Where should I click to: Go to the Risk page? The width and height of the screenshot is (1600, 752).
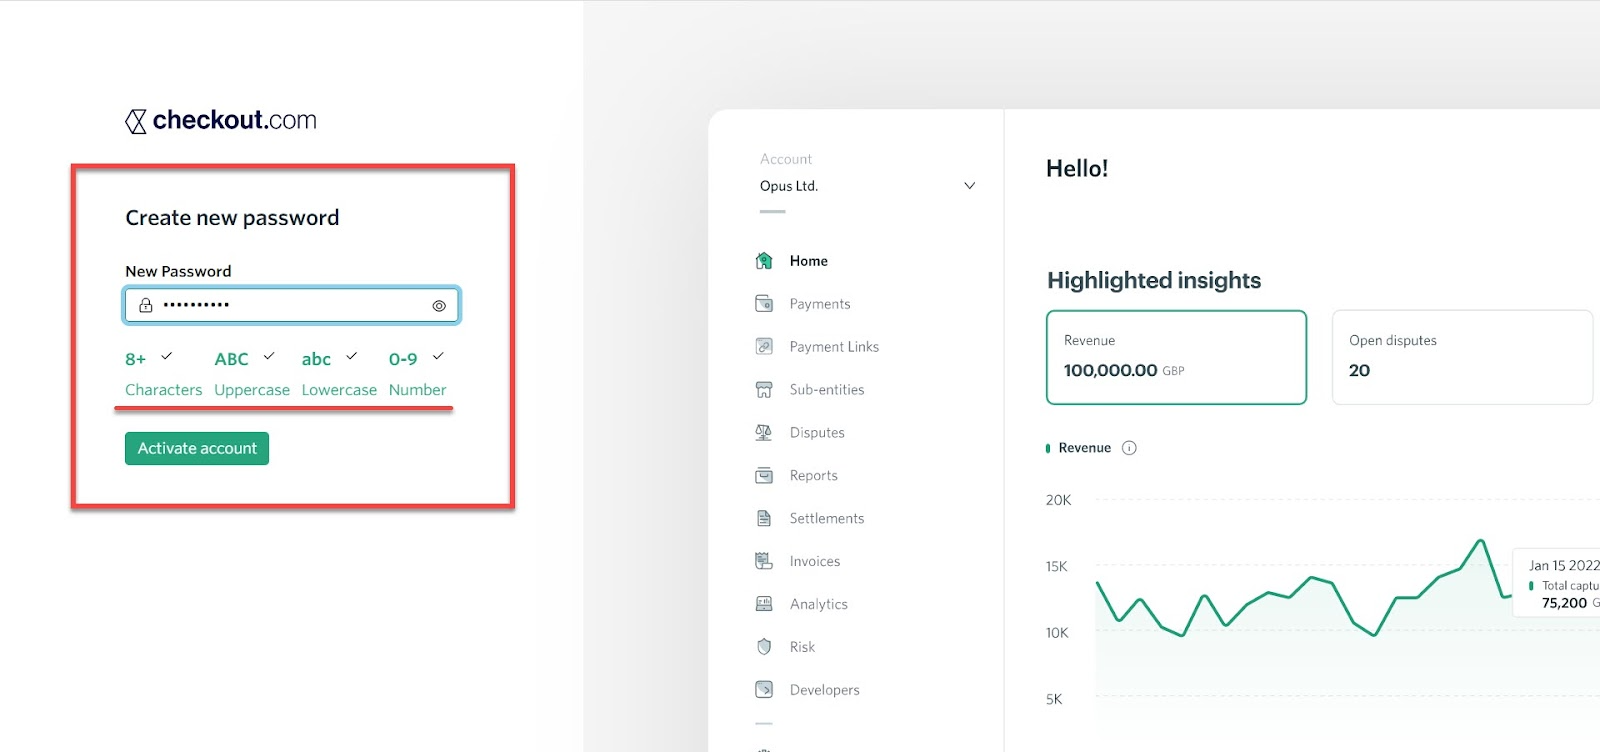coord(802,647)
